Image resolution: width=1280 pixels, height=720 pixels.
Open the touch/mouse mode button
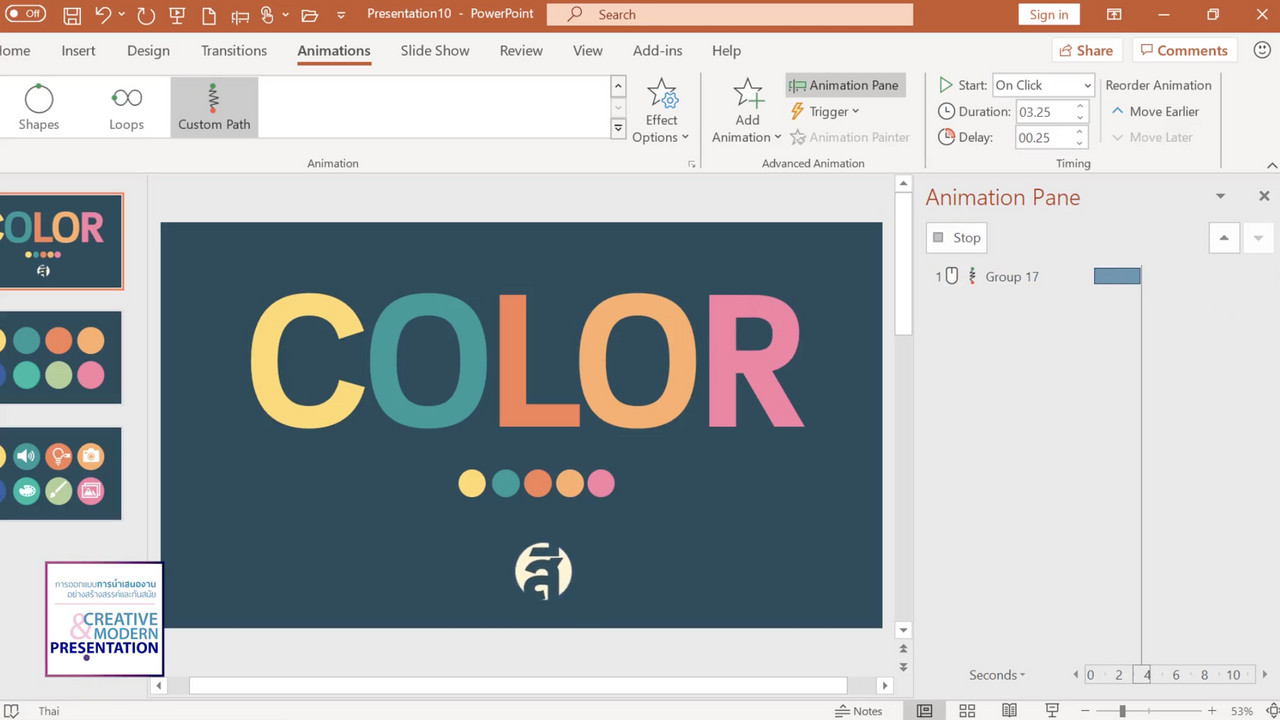pos(267,15)
